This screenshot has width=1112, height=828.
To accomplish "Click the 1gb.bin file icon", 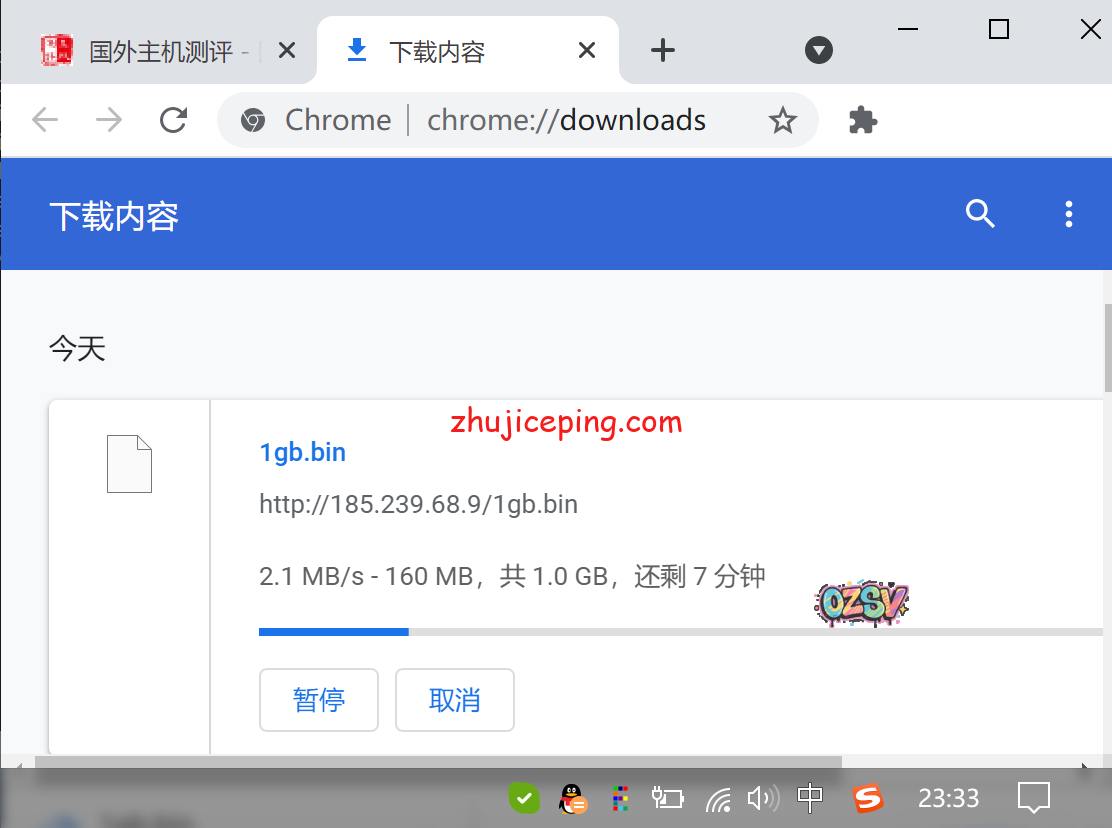I will pos(129,464).
